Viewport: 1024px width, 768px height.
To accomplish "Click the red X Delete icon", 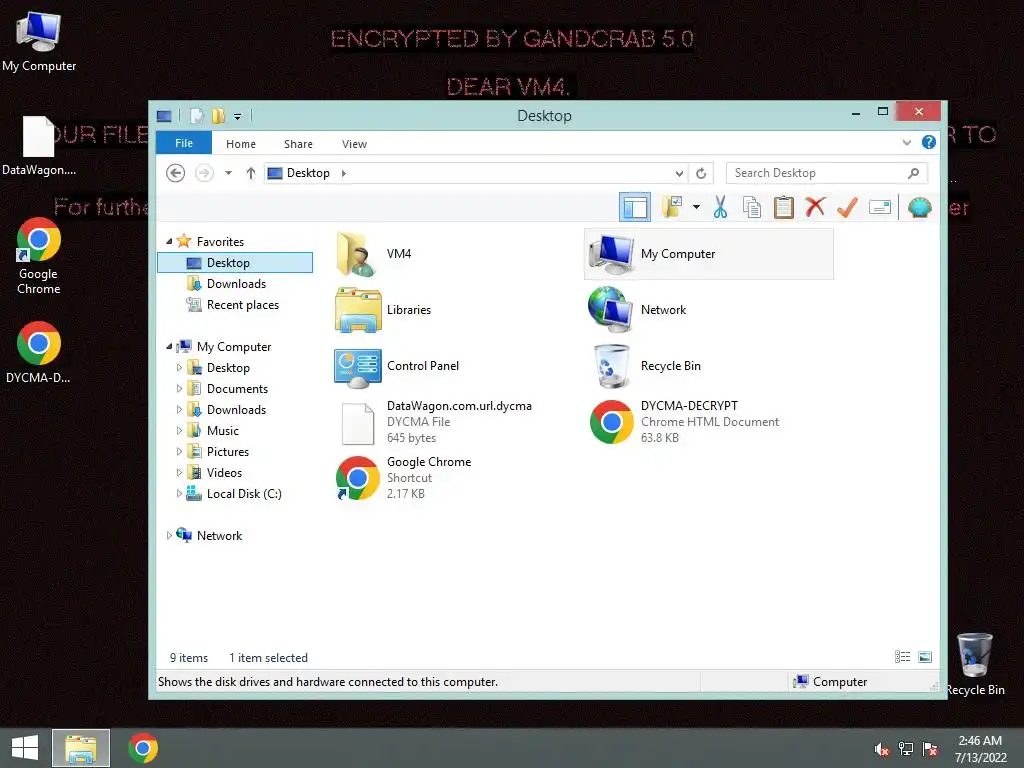I will pos(814,208).
